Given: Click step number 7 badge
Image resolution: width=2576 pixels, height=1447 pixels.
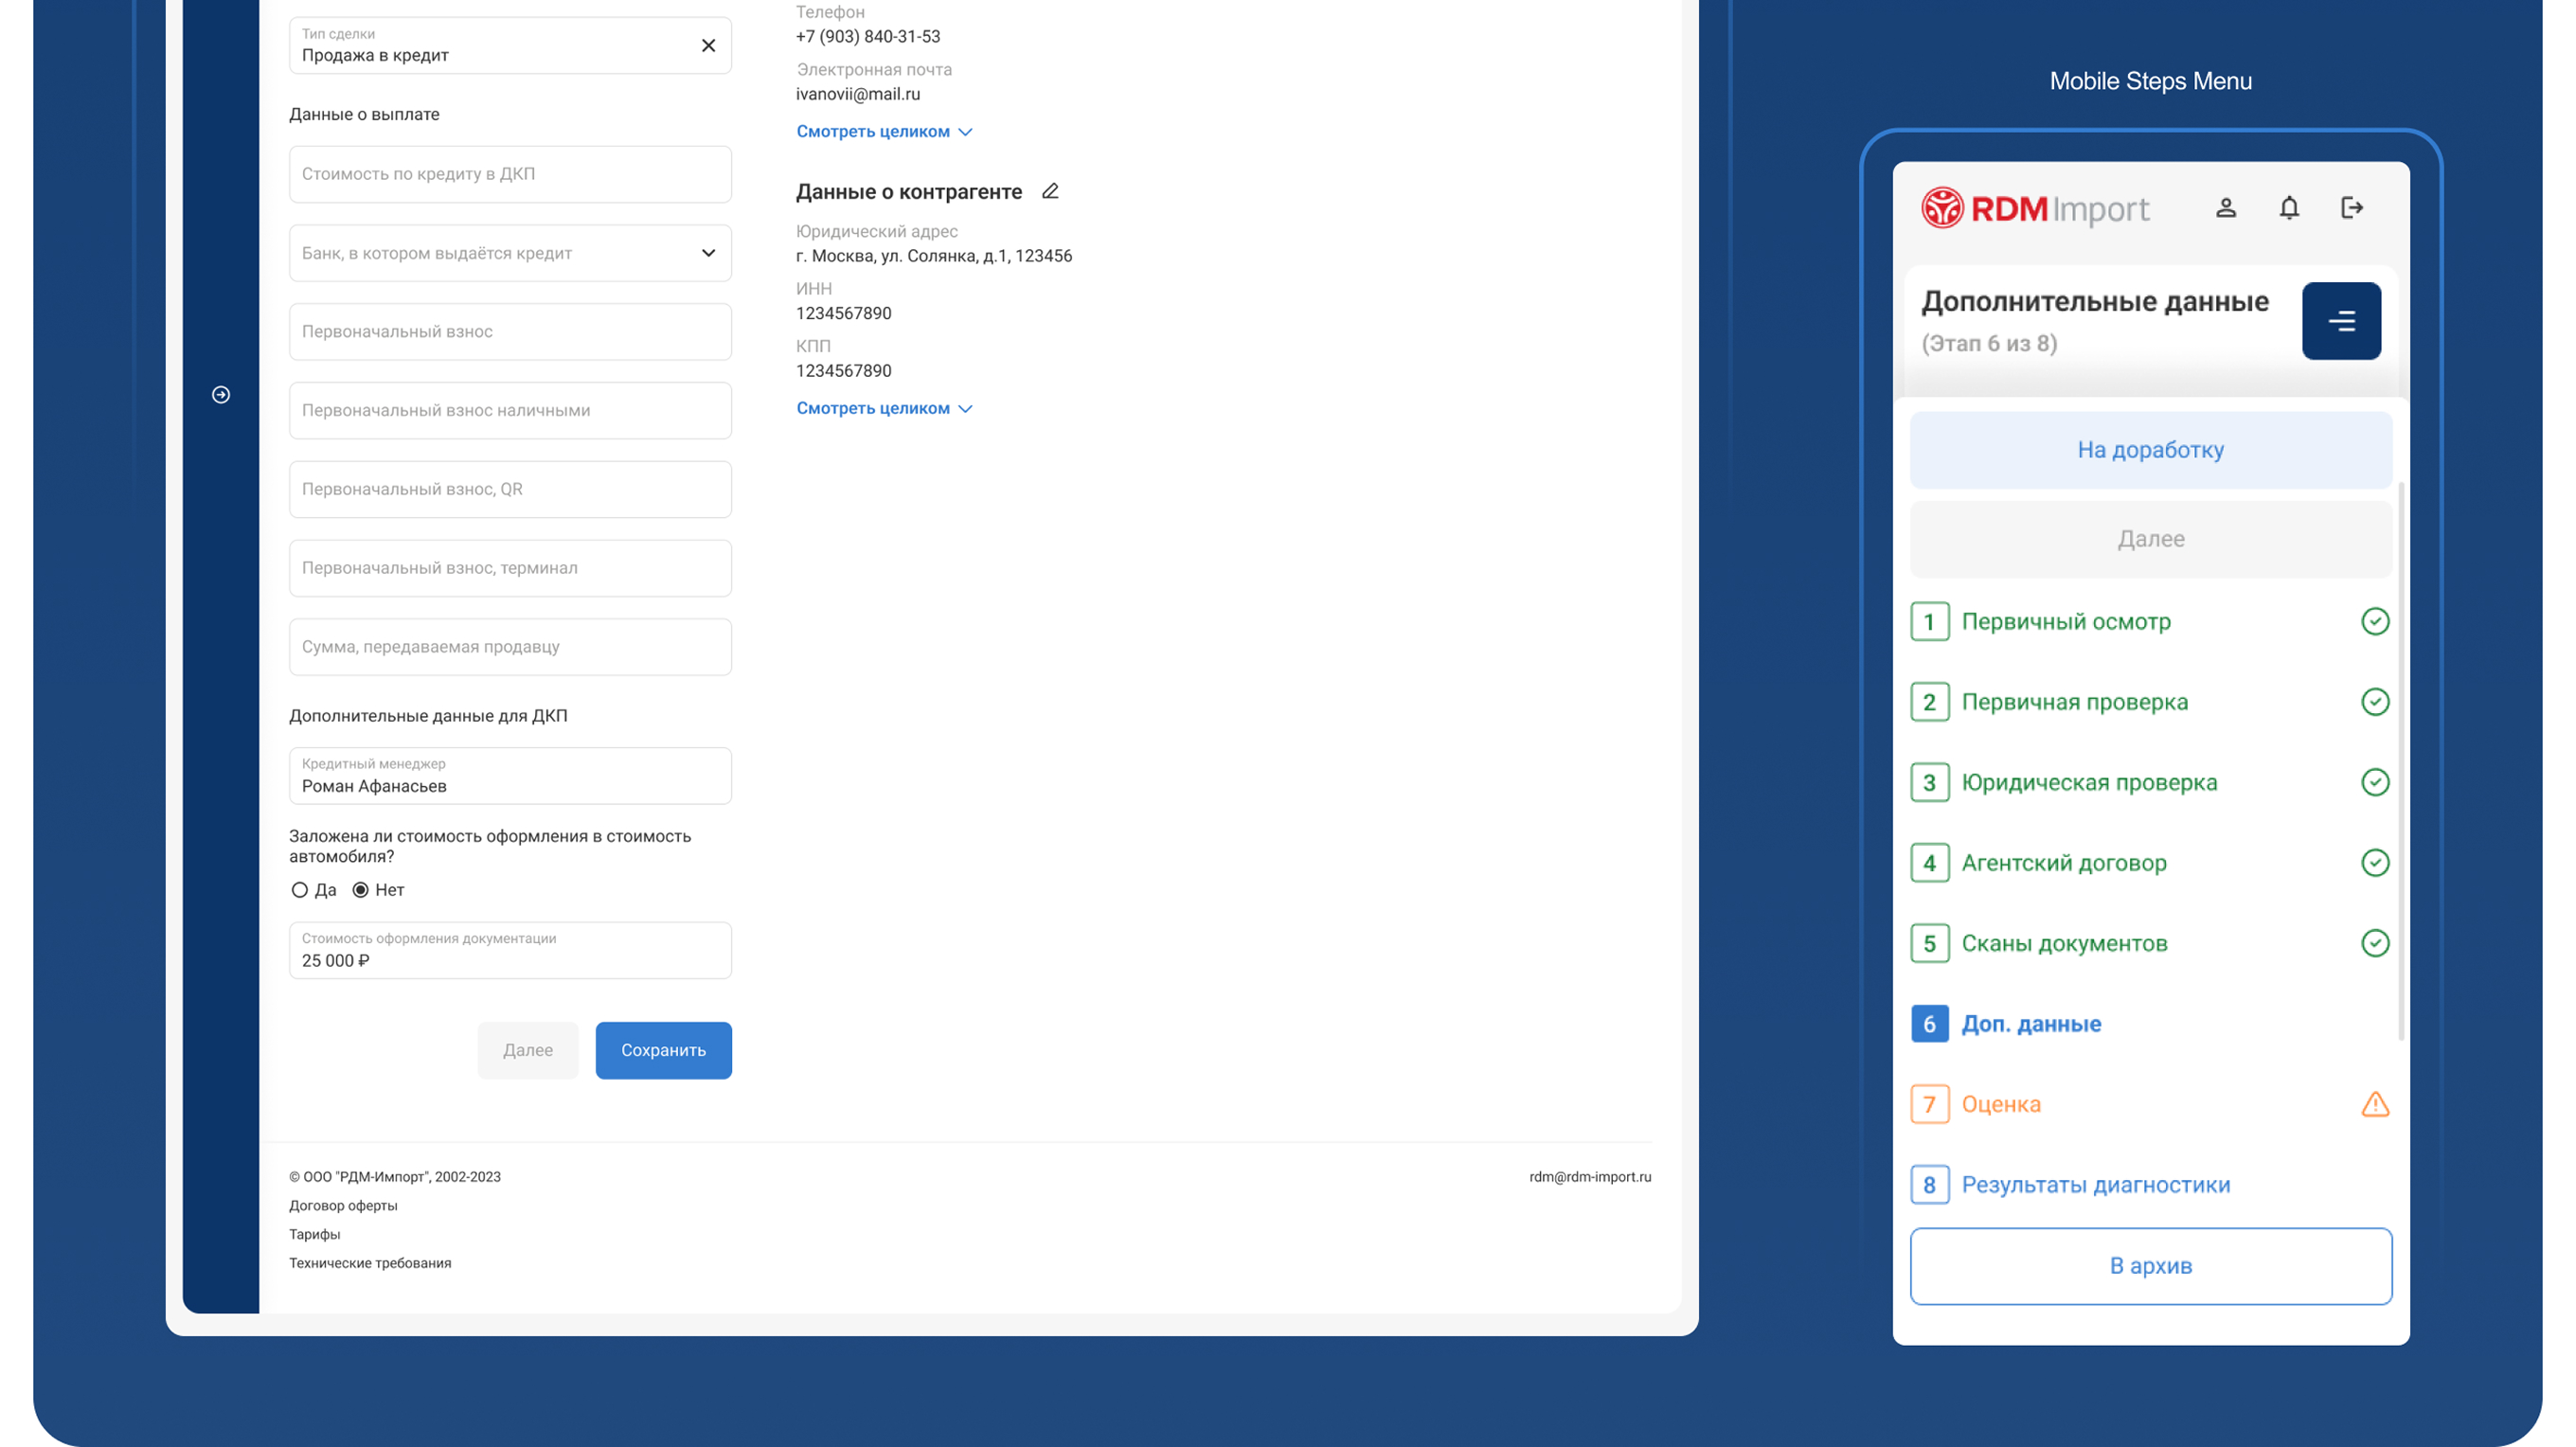Looking at the screenshot, I should pos(1929,1104).
